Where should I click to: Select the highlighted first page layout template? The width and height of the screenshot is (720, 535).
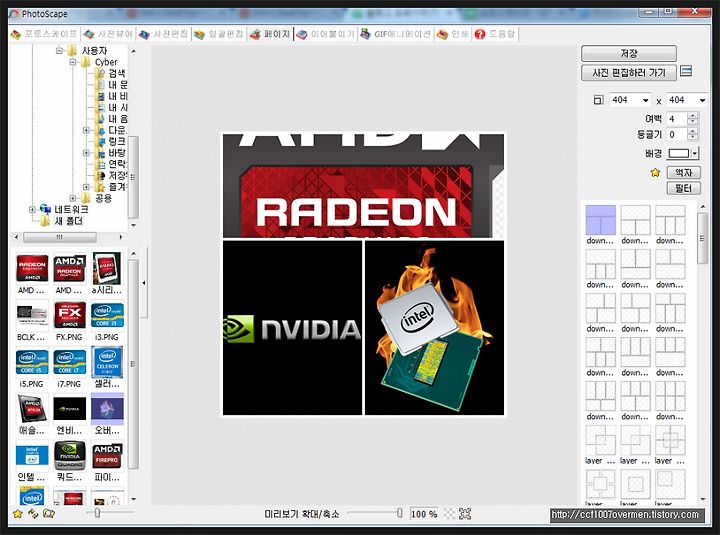tap(601, 220)
